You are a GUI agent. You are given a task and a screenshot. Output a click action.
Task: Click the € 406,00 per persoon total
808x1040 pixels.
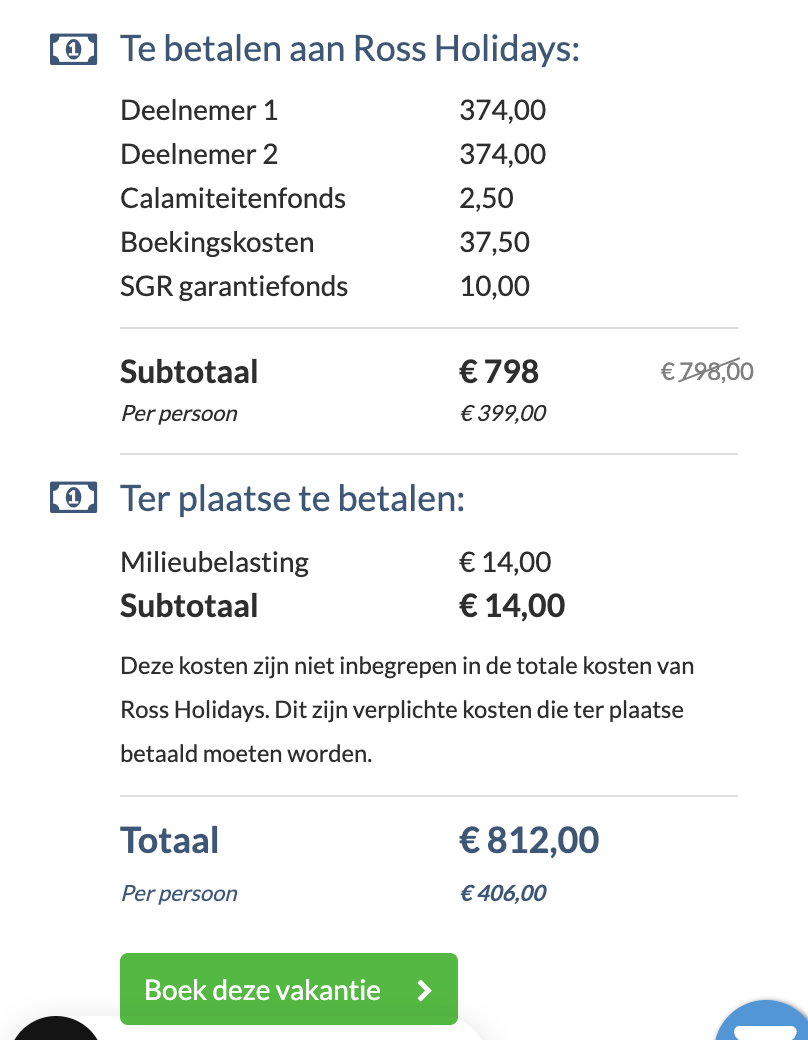point(503,893)
